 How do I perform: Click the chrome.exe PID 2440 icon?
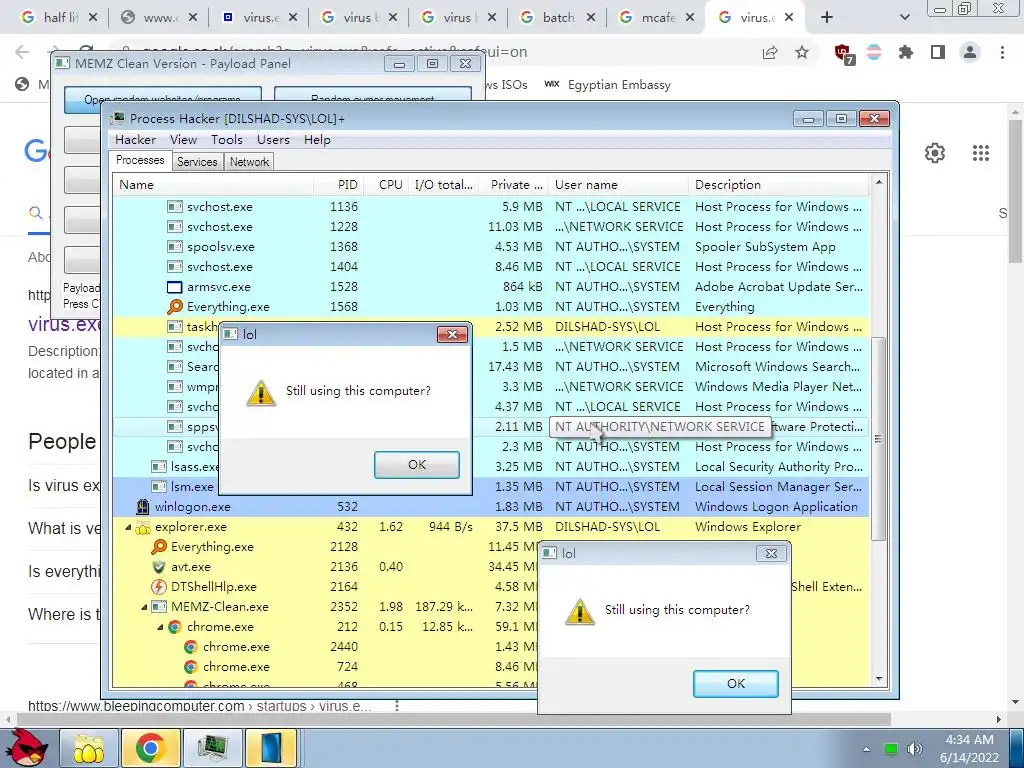(x=191, y=647)
